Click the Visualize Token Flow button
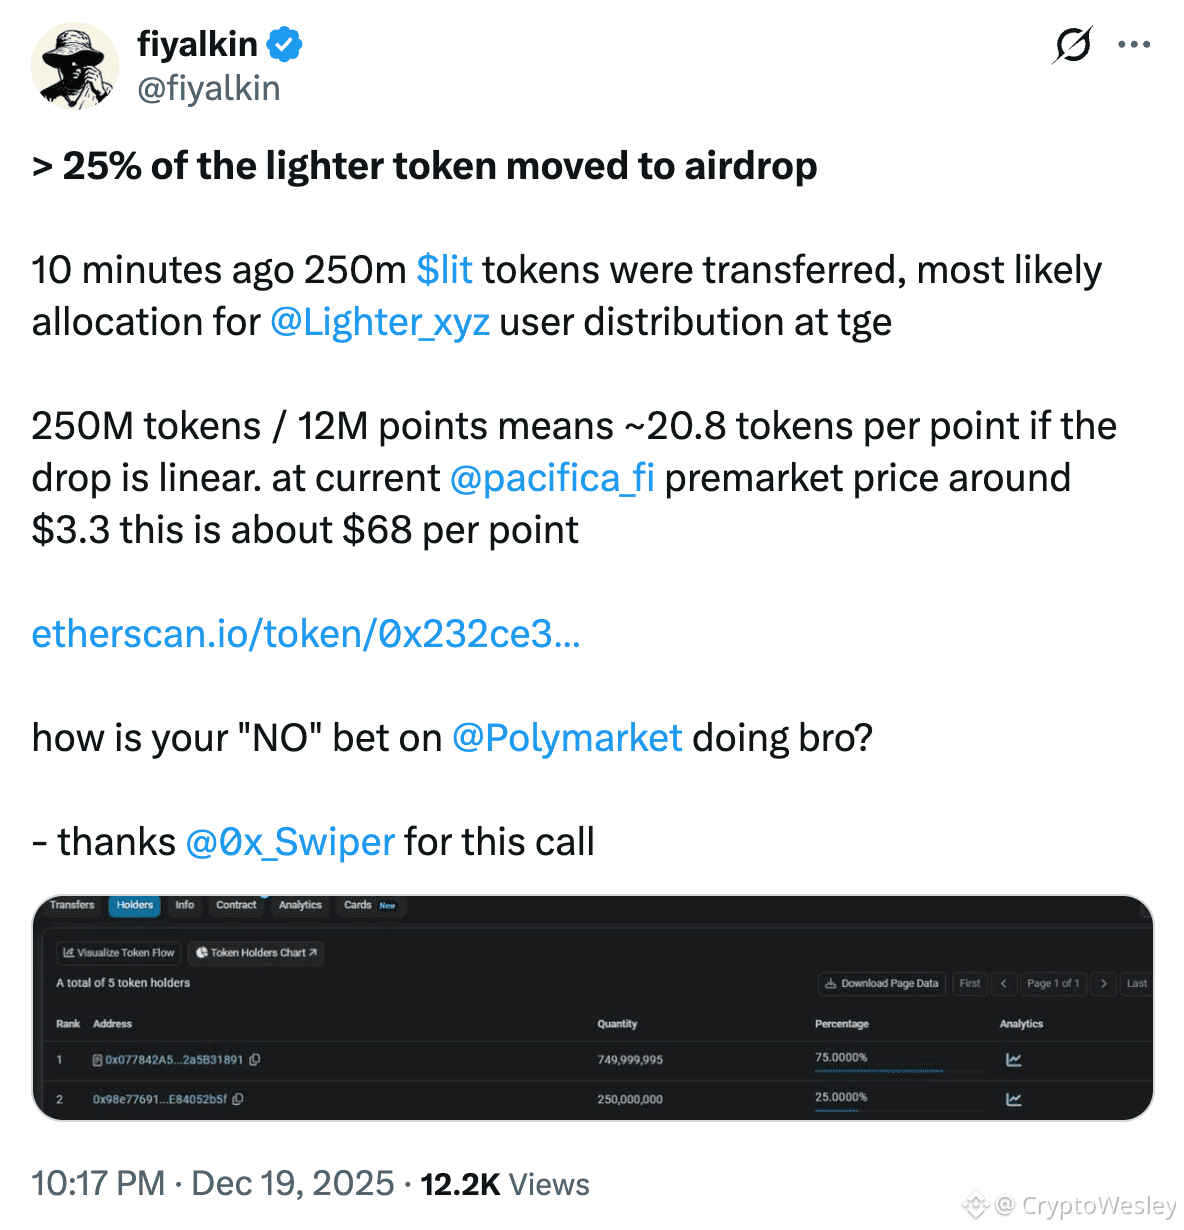 click(x=119, y=953)
